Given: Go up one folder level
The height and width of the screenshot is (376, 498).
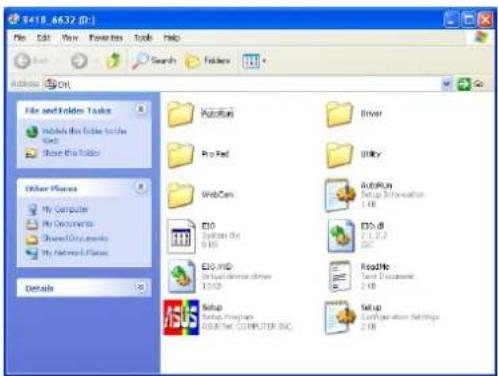Looking at the screenshot, I should [113, 60].
